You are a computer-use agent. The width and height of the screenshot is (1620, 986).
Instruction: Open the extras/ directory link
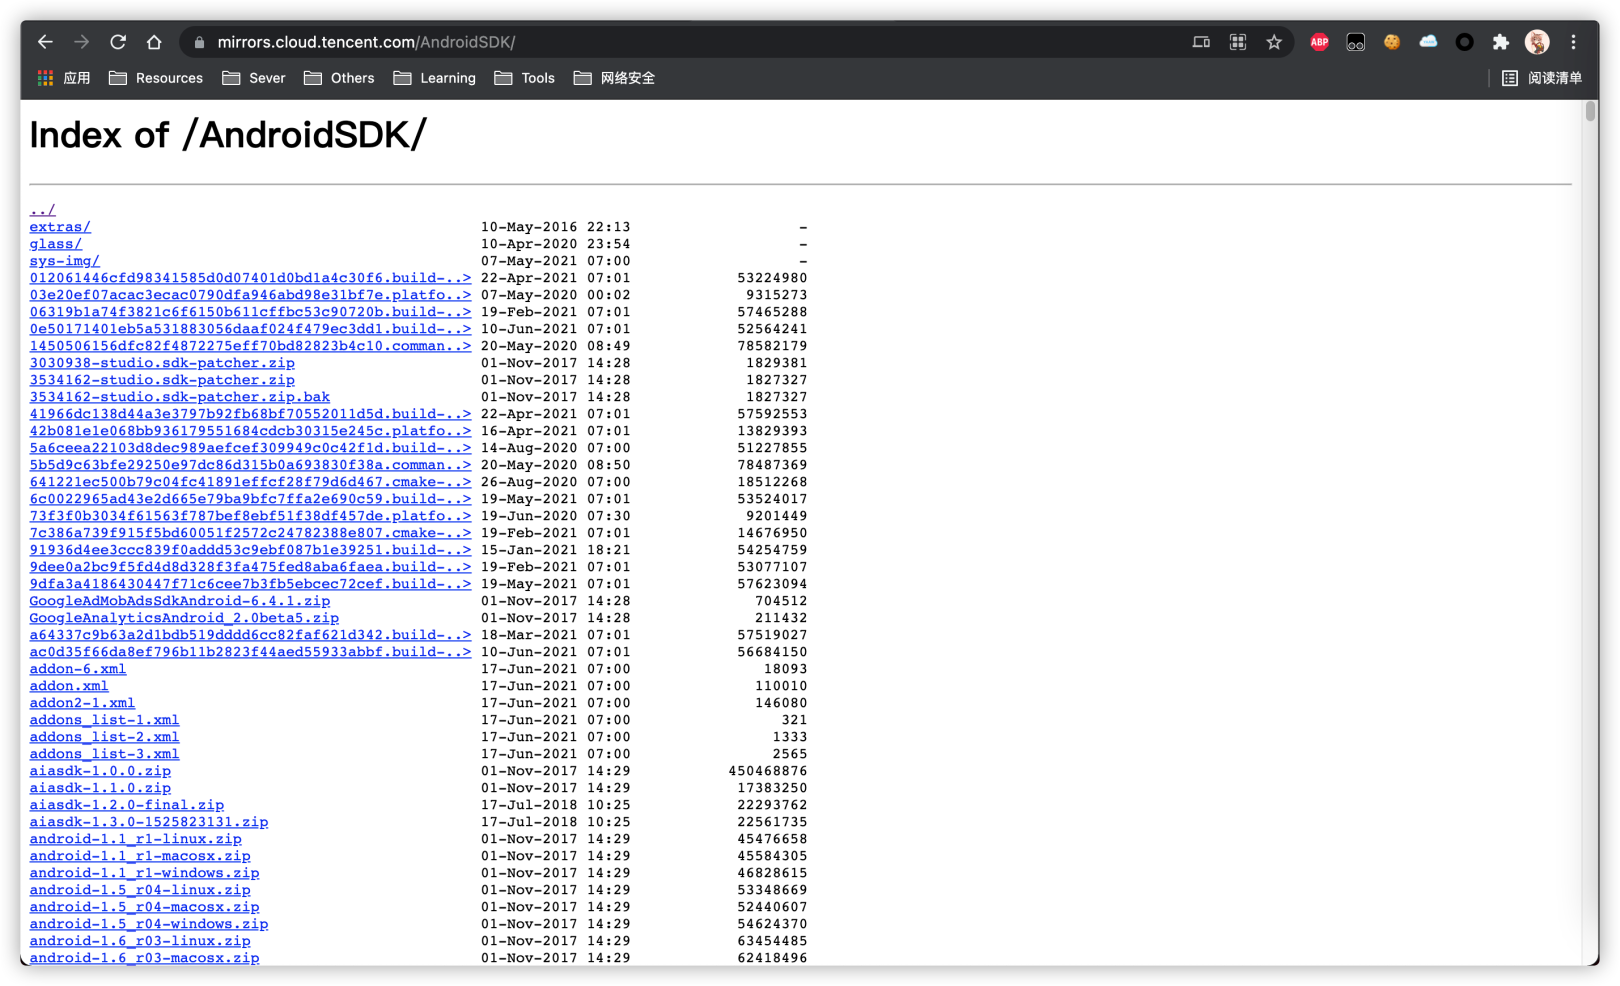point(59,227)
